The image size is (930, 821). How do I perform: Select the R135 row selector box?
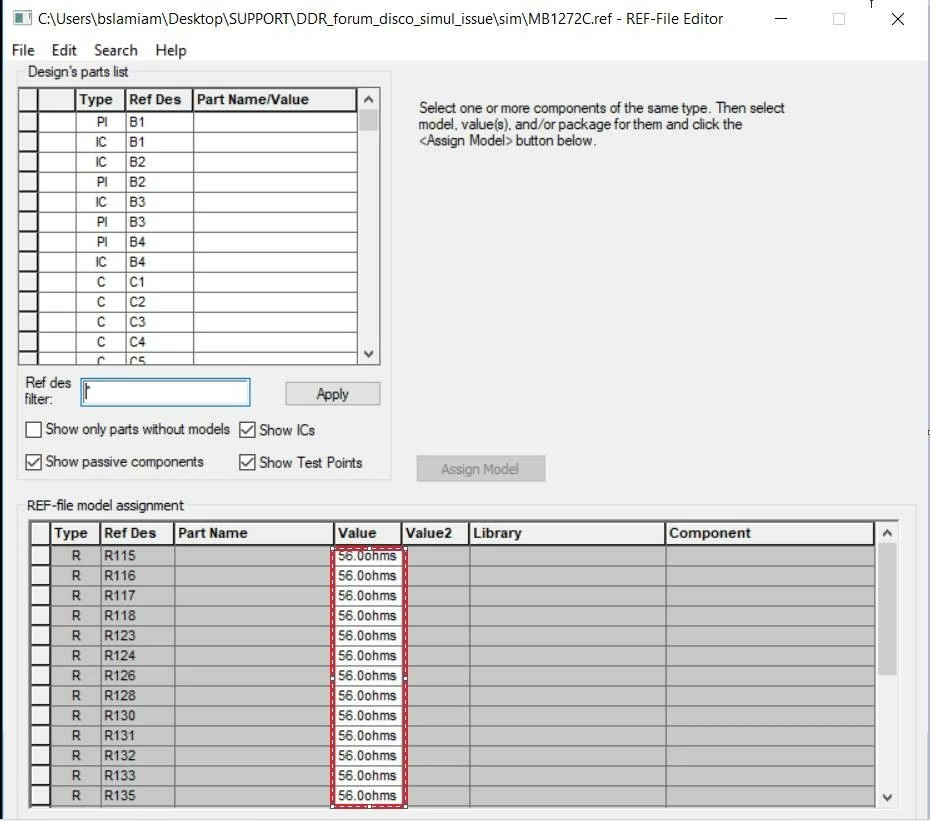[40, 795]
